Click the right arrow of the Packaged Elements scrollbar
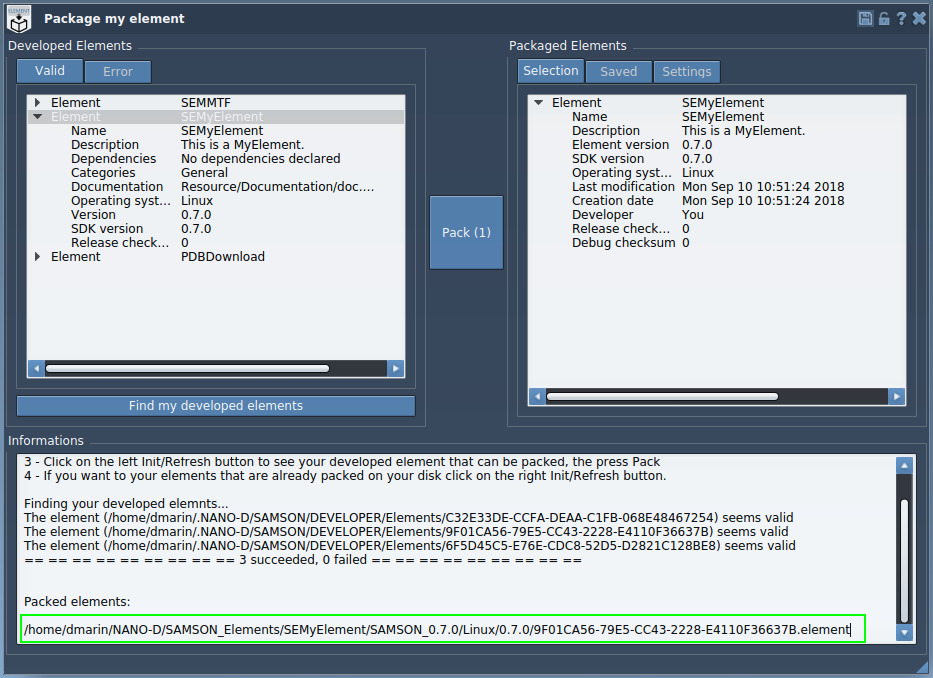The width and height of the screenshot is (933, 678). pos(897,396)
